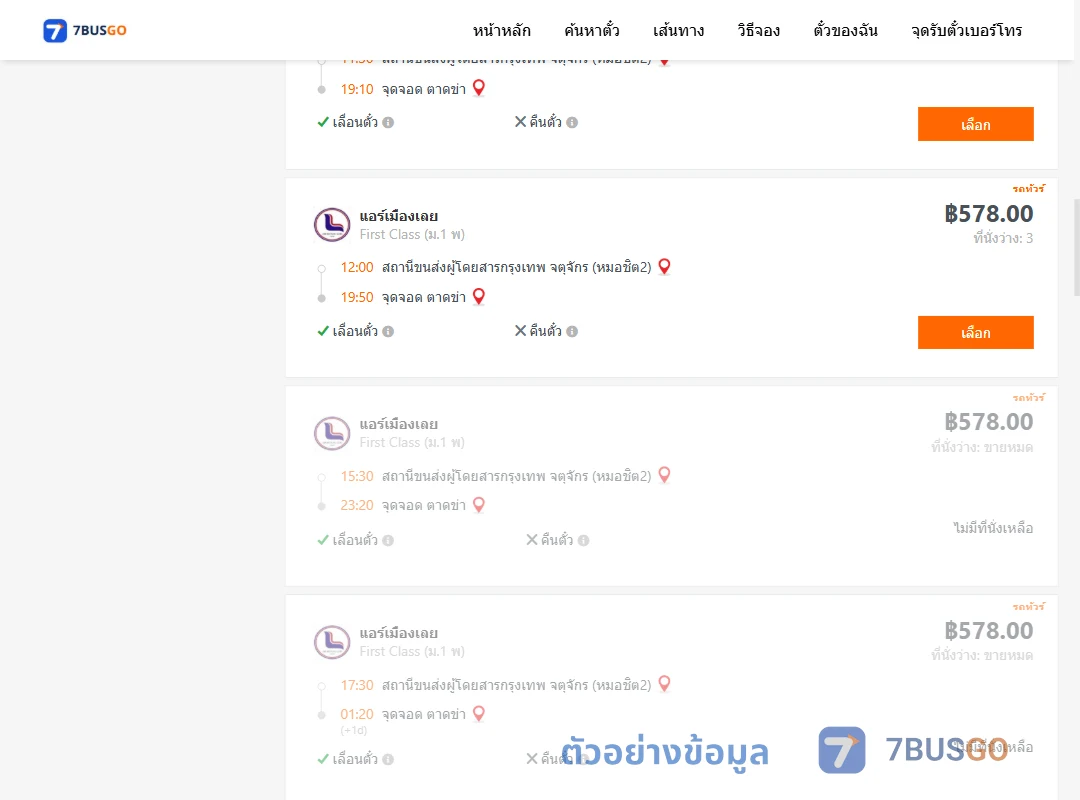Click map pin beside 23:20 จุดจอด ตาดข่า
The height and width of the screenshot is (800, 1080).
point(479,505)
